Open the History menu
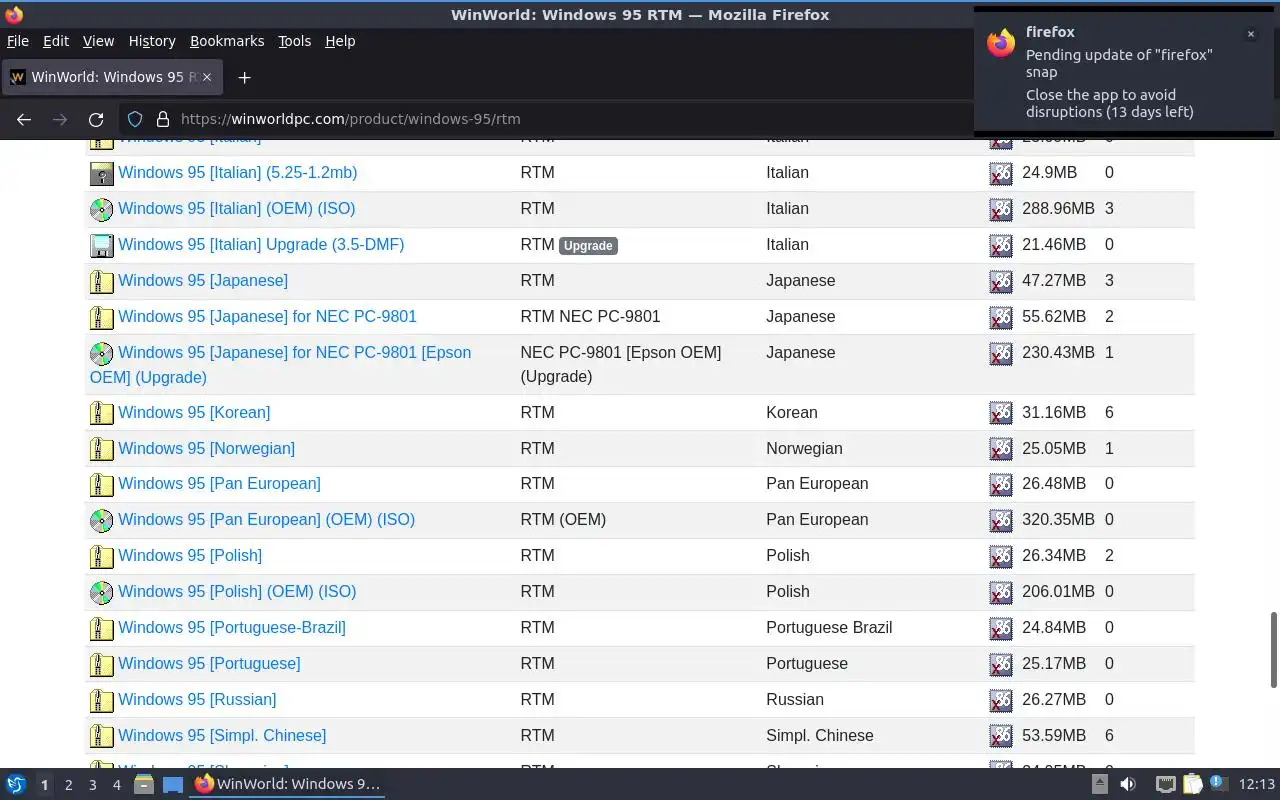Image resolution: width=1280 pixels, height=800 pixels. pos(152,41)
